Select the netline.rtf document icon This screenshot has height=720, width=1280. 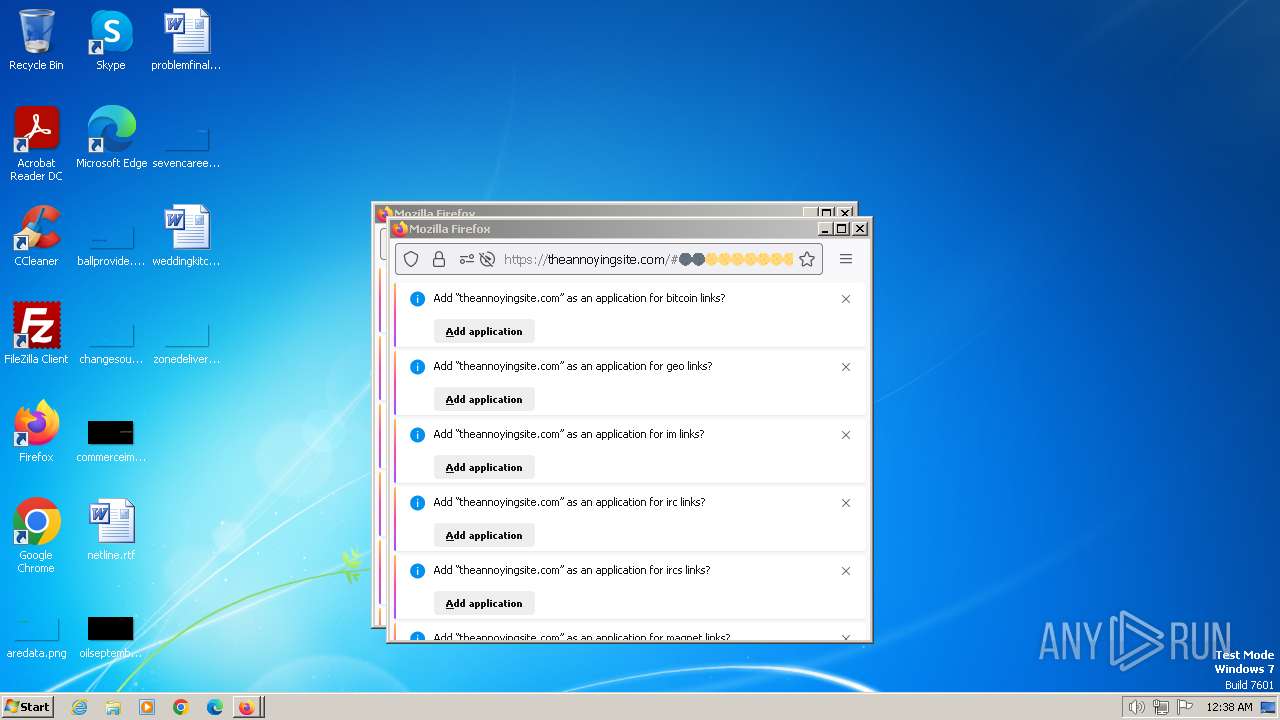tap(111, 530)
